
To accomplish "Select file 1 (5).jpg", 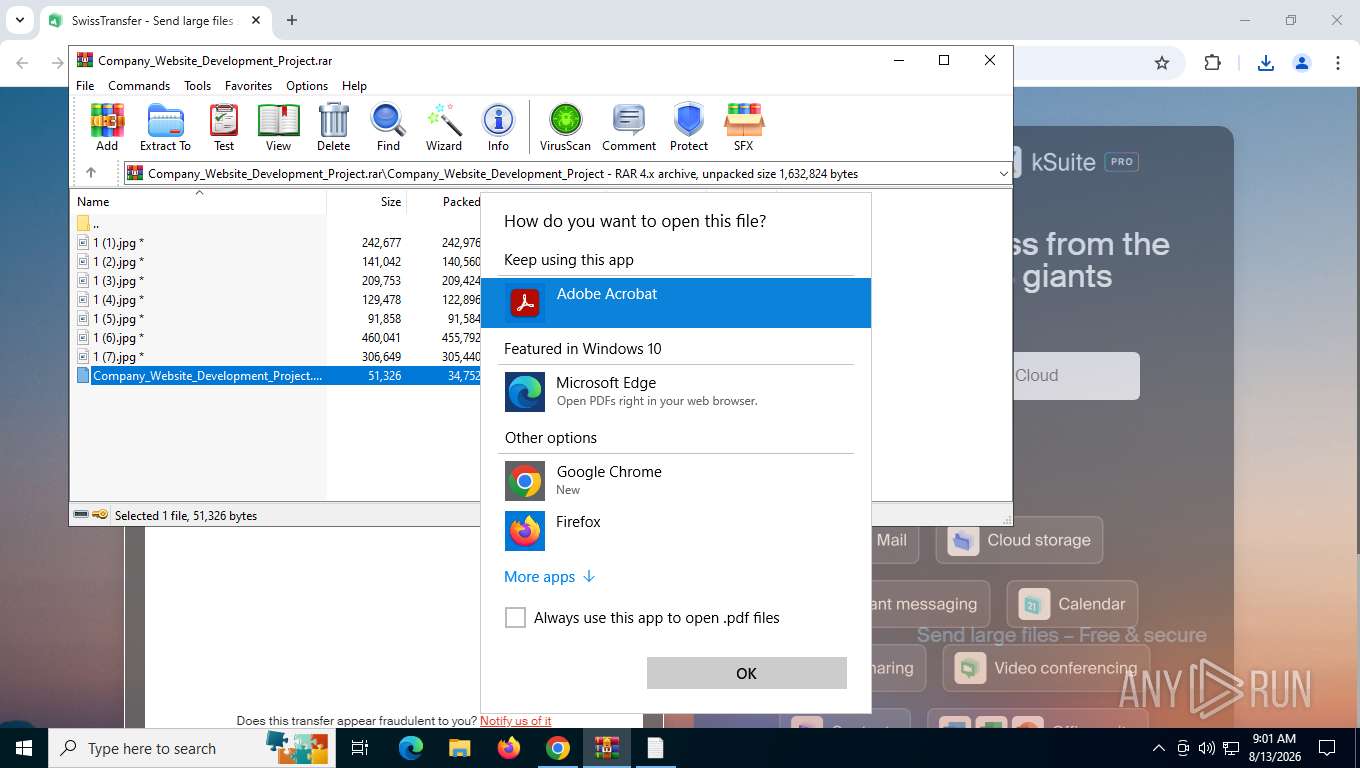I will [x=118, y=319].
